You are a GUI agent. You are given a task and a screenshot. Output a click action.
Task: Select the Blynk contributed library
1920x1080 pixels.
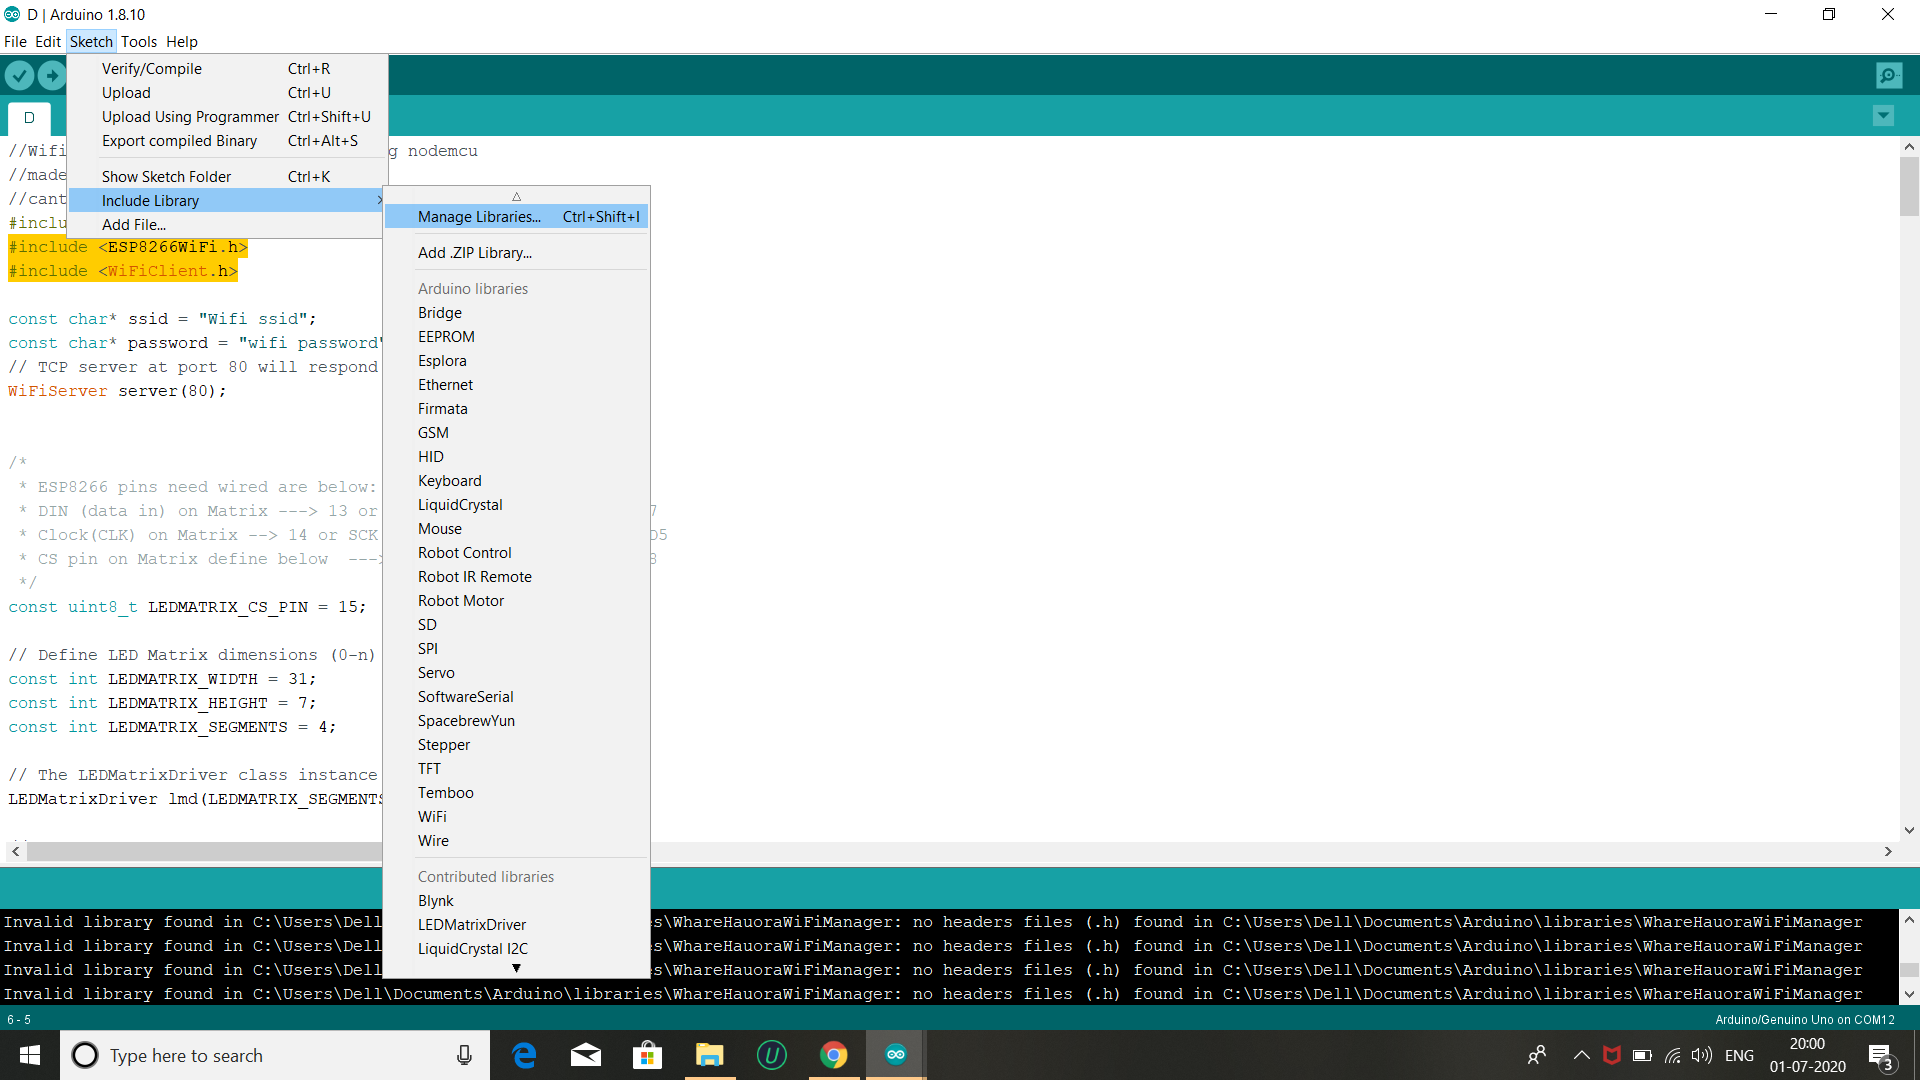pos(435,899)
